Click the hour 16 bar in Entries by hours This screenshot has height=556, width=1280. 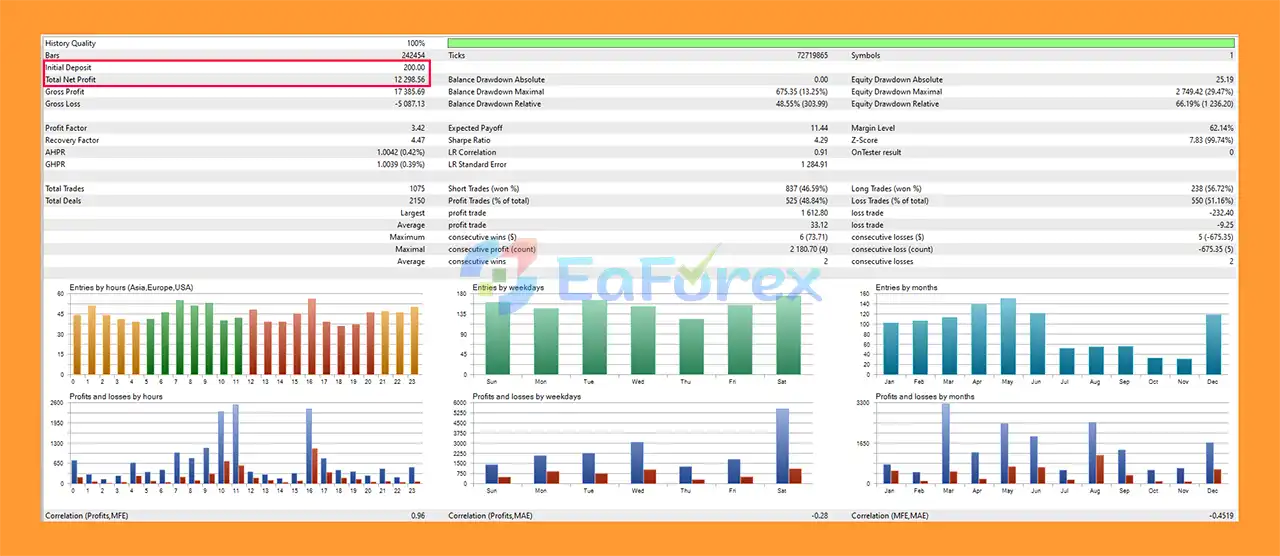(x=311, y=336)
